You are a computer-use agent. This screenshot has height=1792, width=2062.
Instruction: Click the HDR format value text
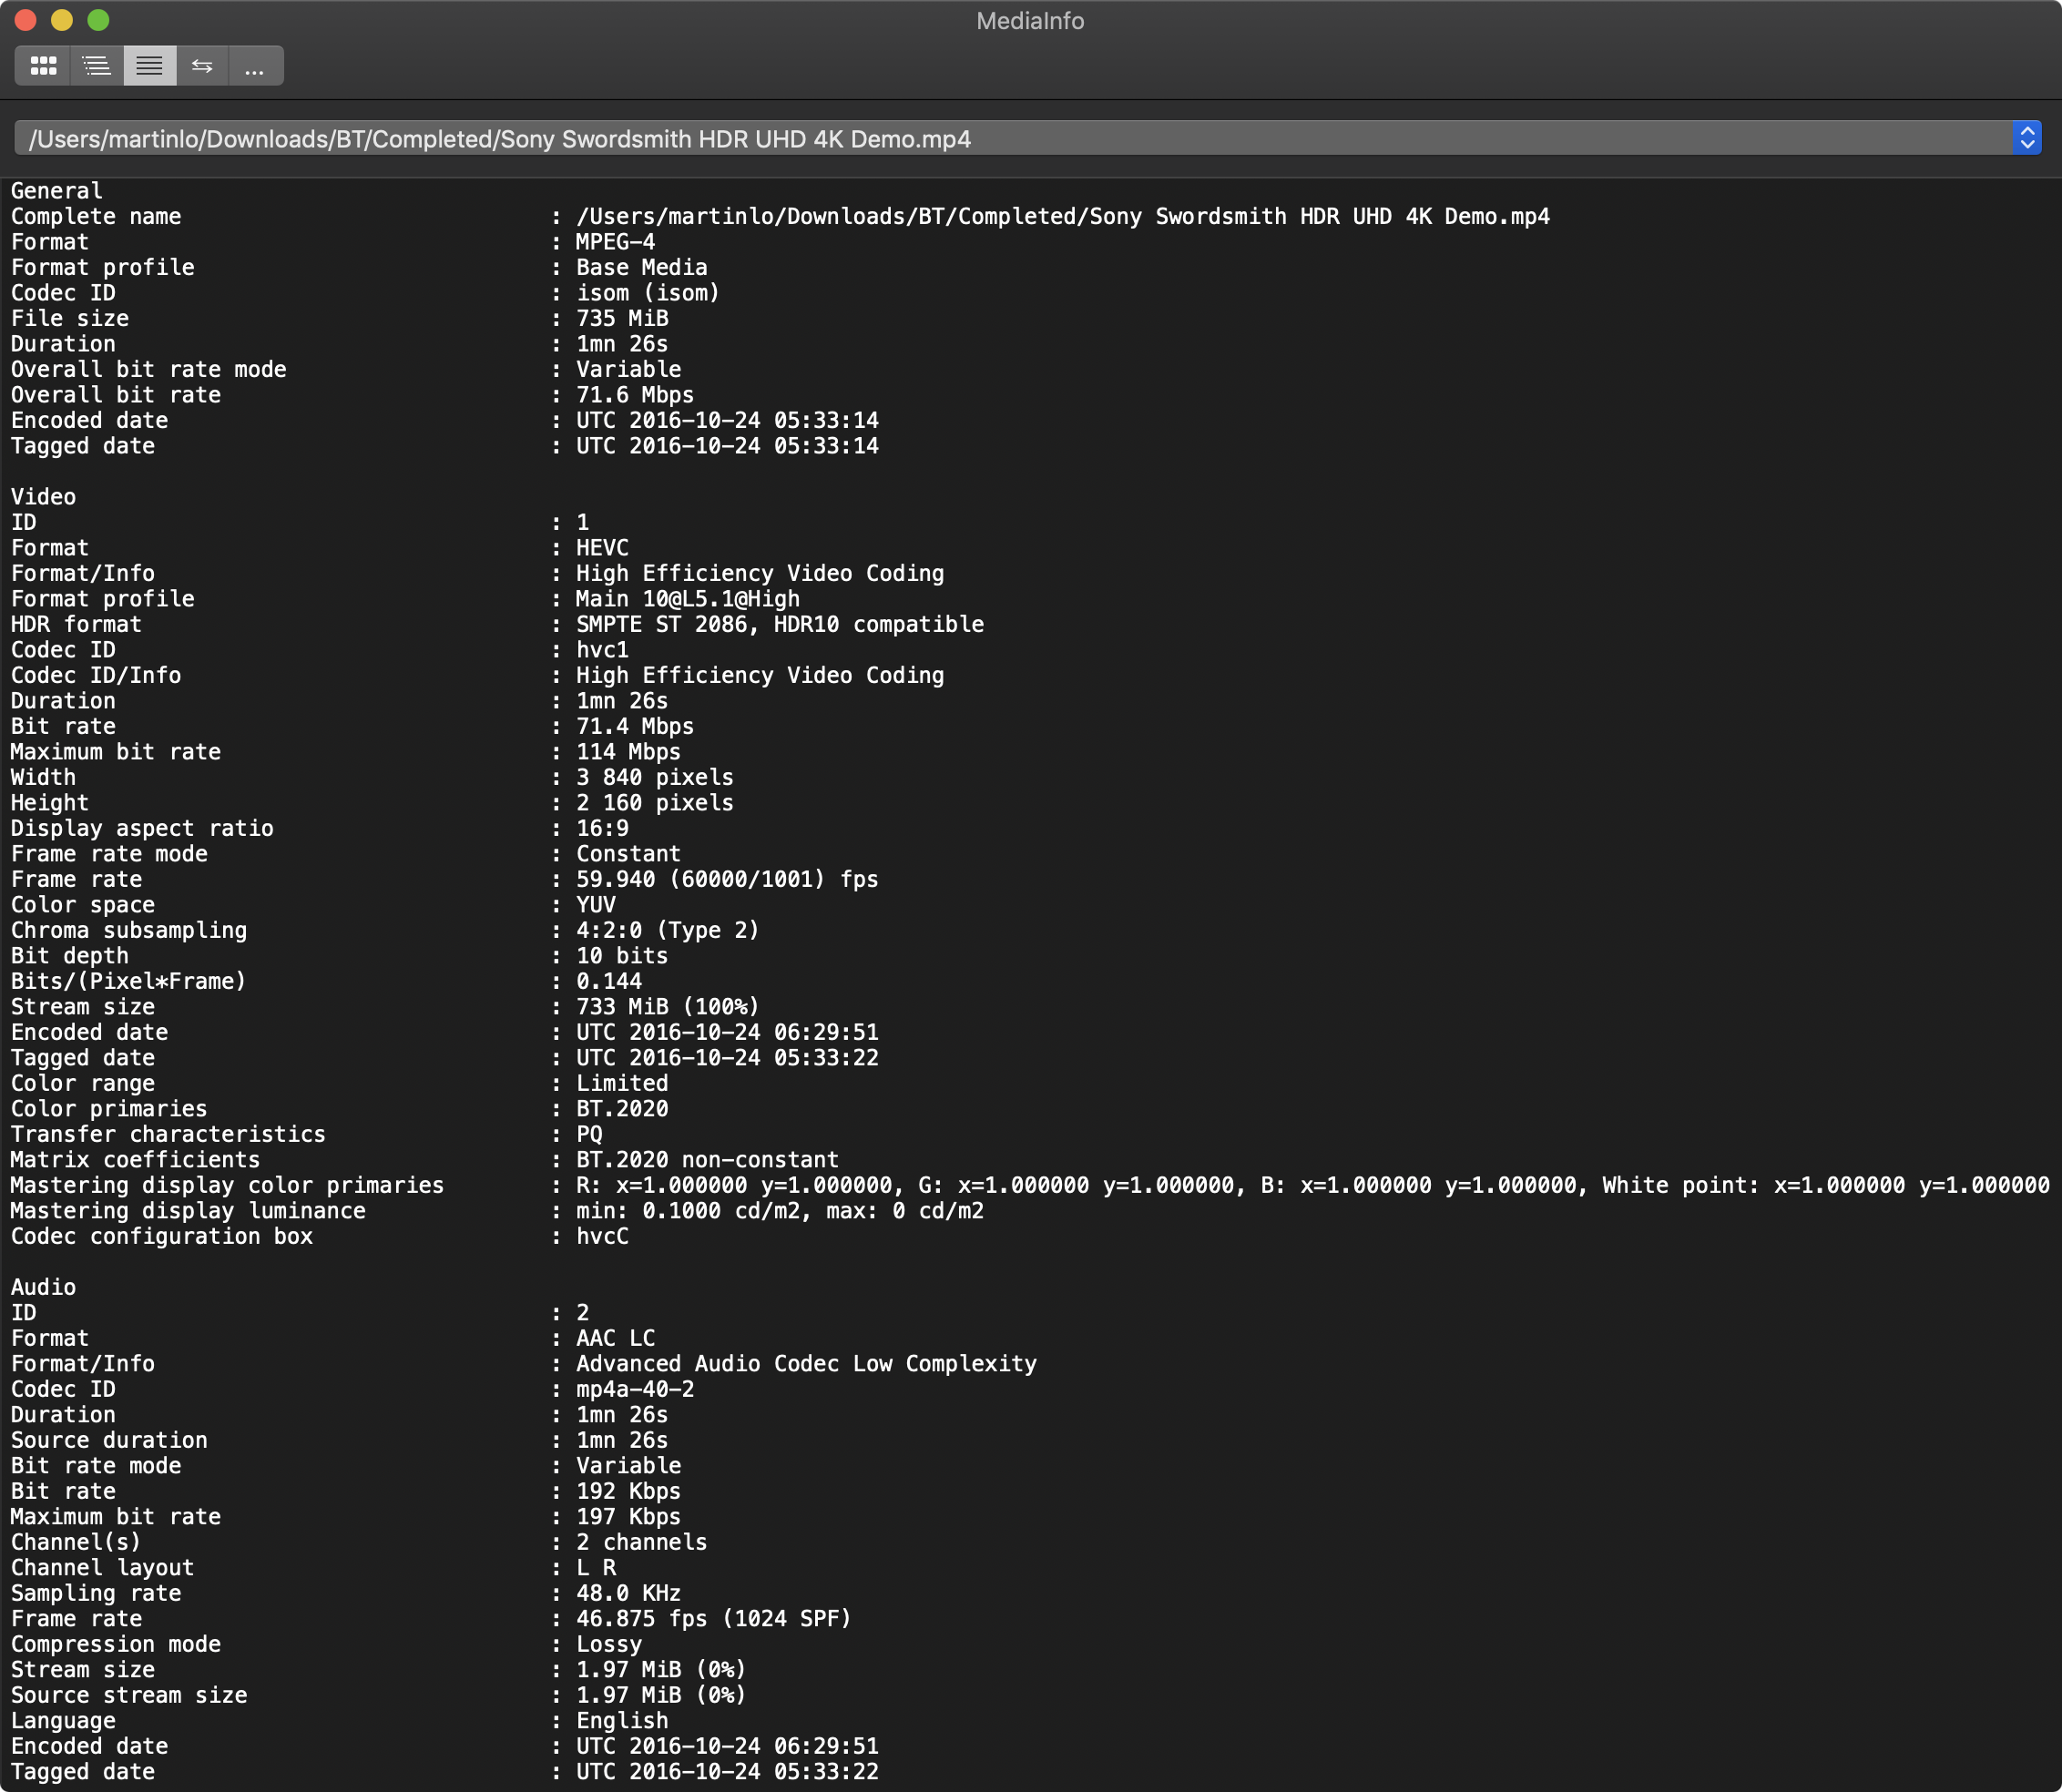(779, 624)
